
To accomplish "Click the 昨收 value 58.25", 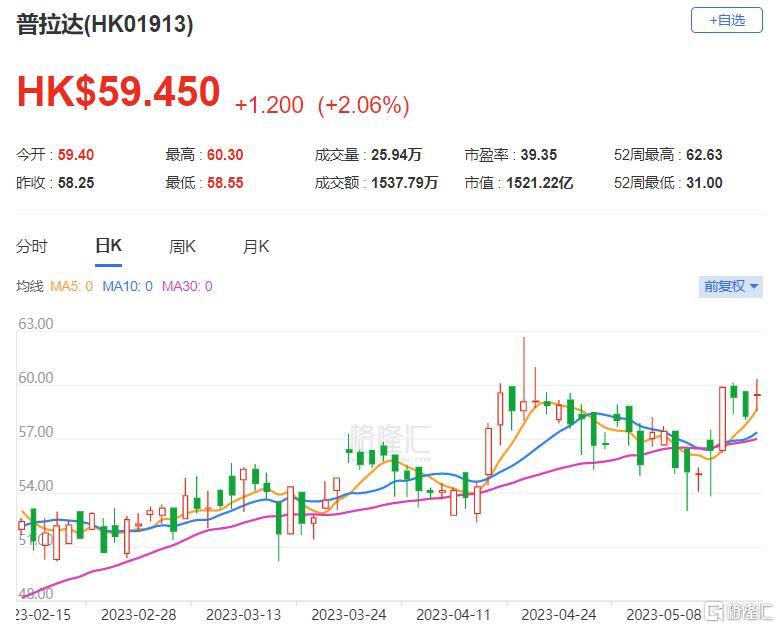I will (x=76, y=183).
